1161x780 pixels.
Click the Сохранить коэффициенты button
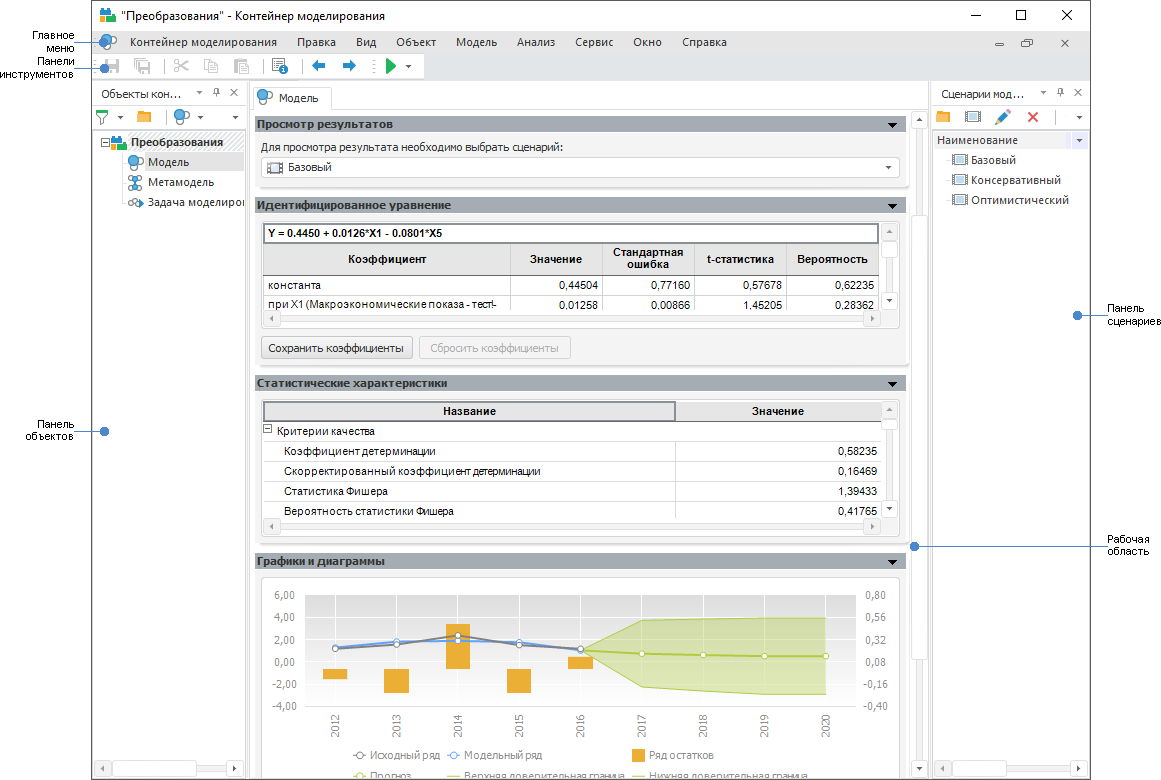click(x=336, y=348)
